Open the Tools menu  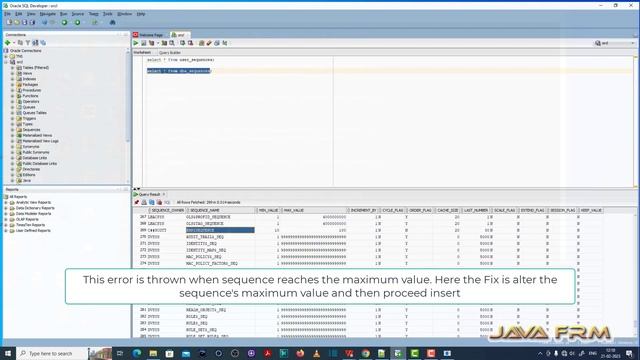107,14
